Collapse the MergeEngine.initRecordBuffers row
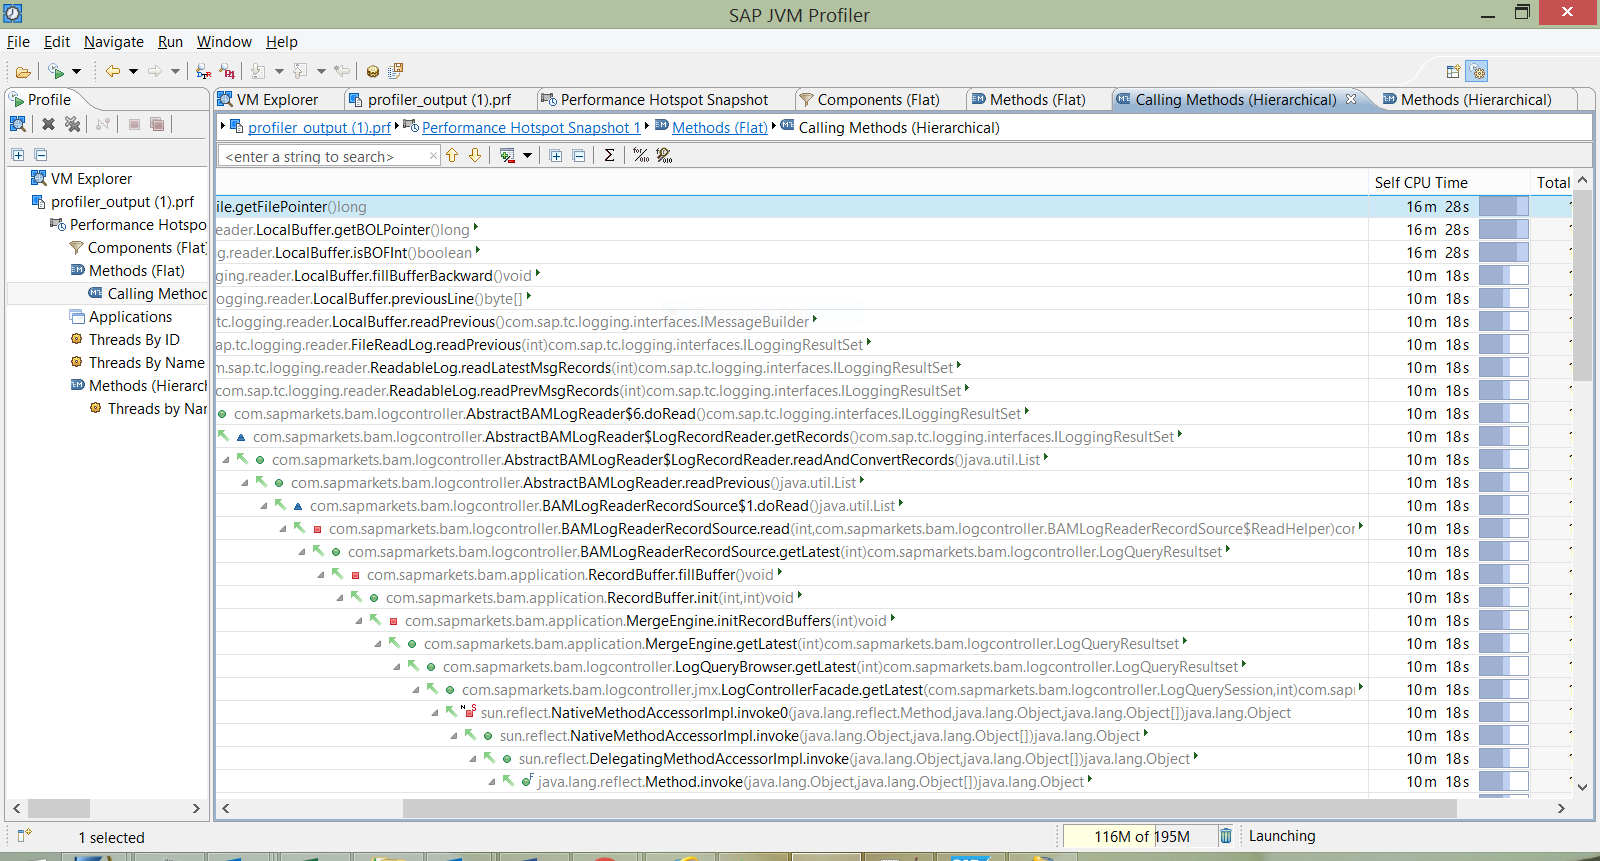 (359, 621)
